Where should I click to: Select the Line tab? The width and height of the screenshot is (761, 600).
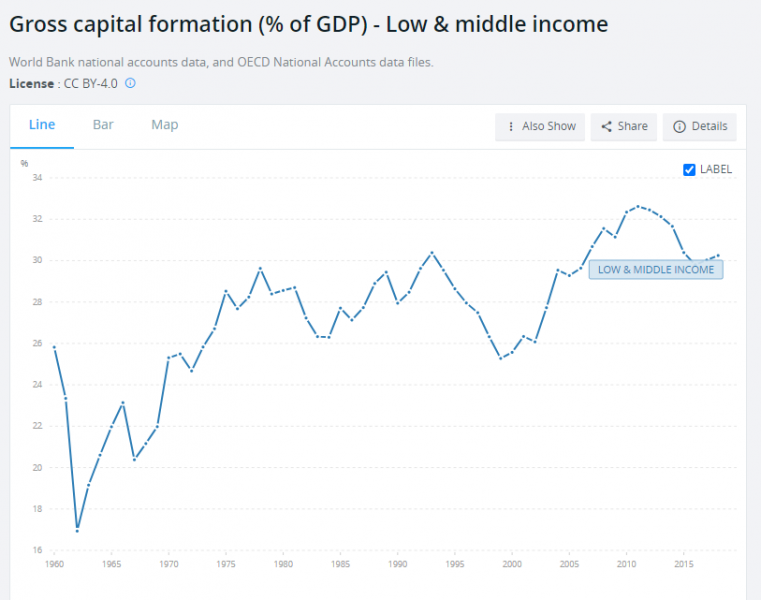(x=42, y=125)
